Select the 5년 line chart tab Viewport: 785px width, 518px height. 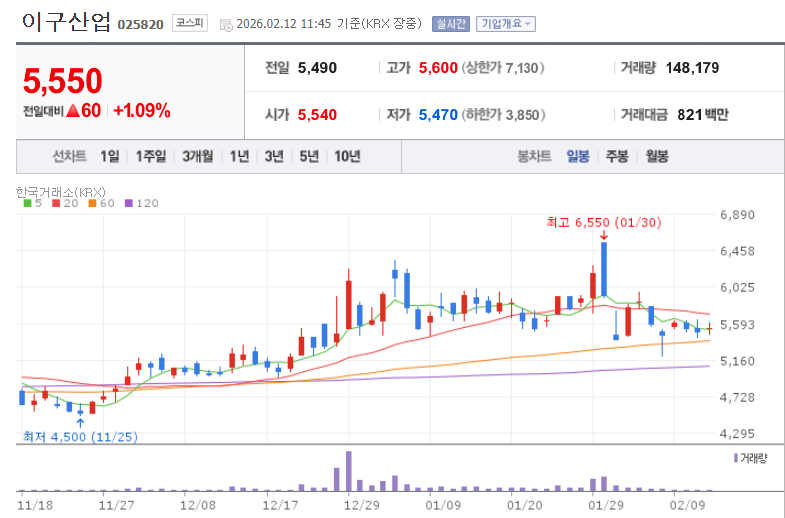[309, 156]
